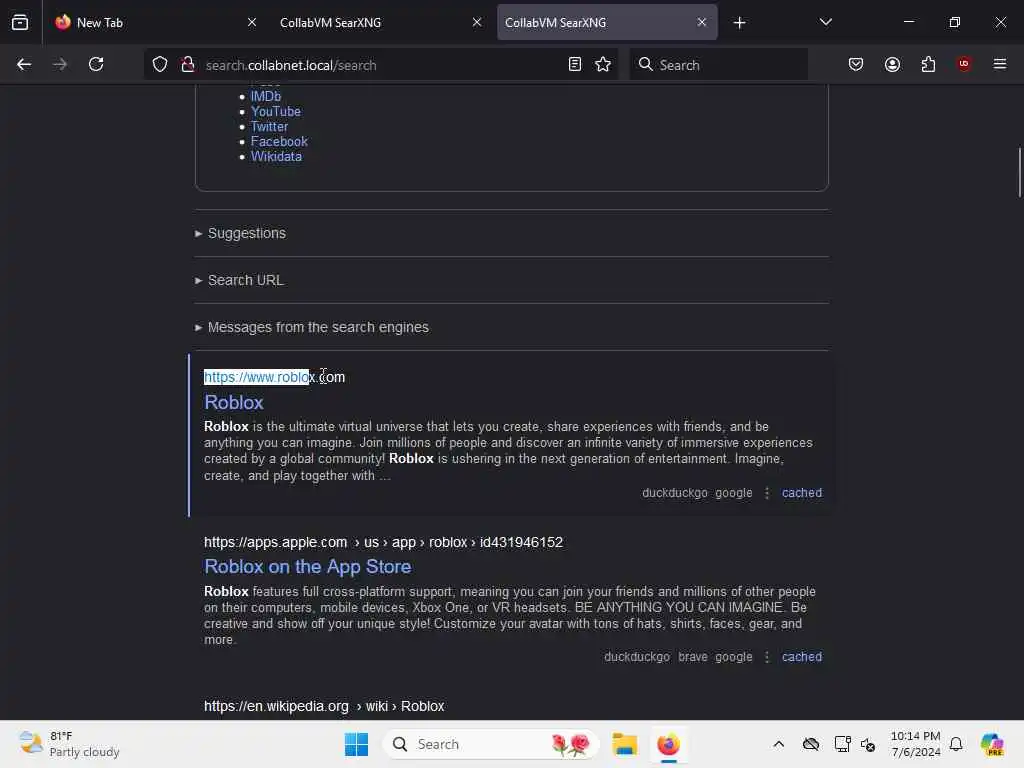Click the Firefox taskbar icon

pos(668,744)
